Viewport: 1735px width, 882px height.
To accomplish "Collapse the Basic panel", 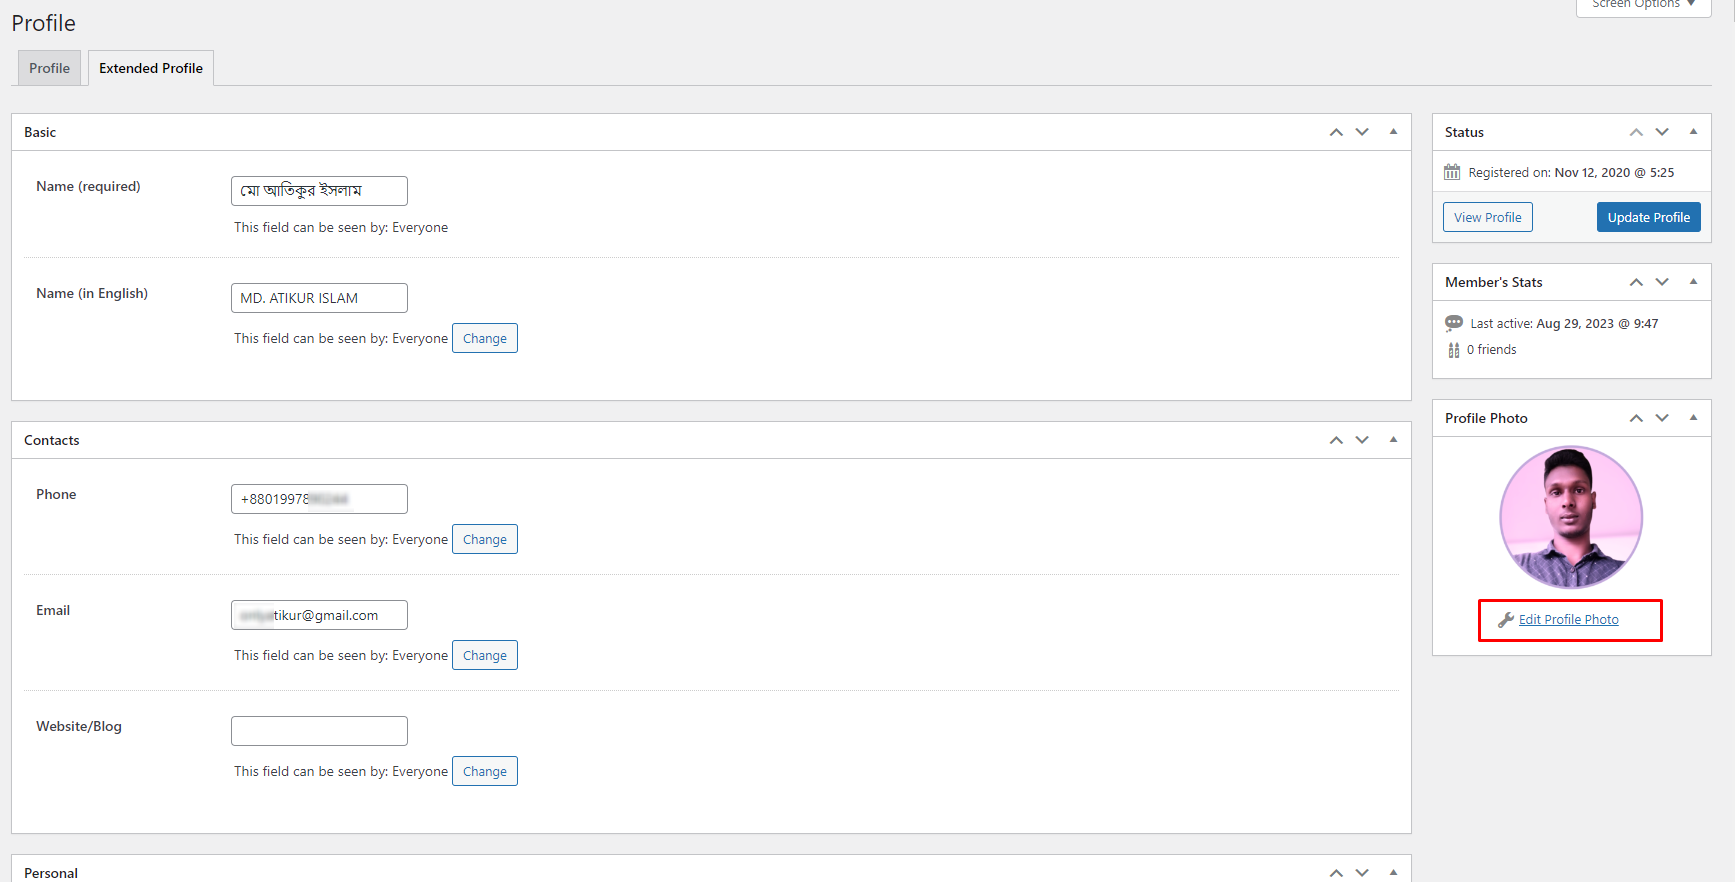I will pyautogui.click(x=1393, y=132).
